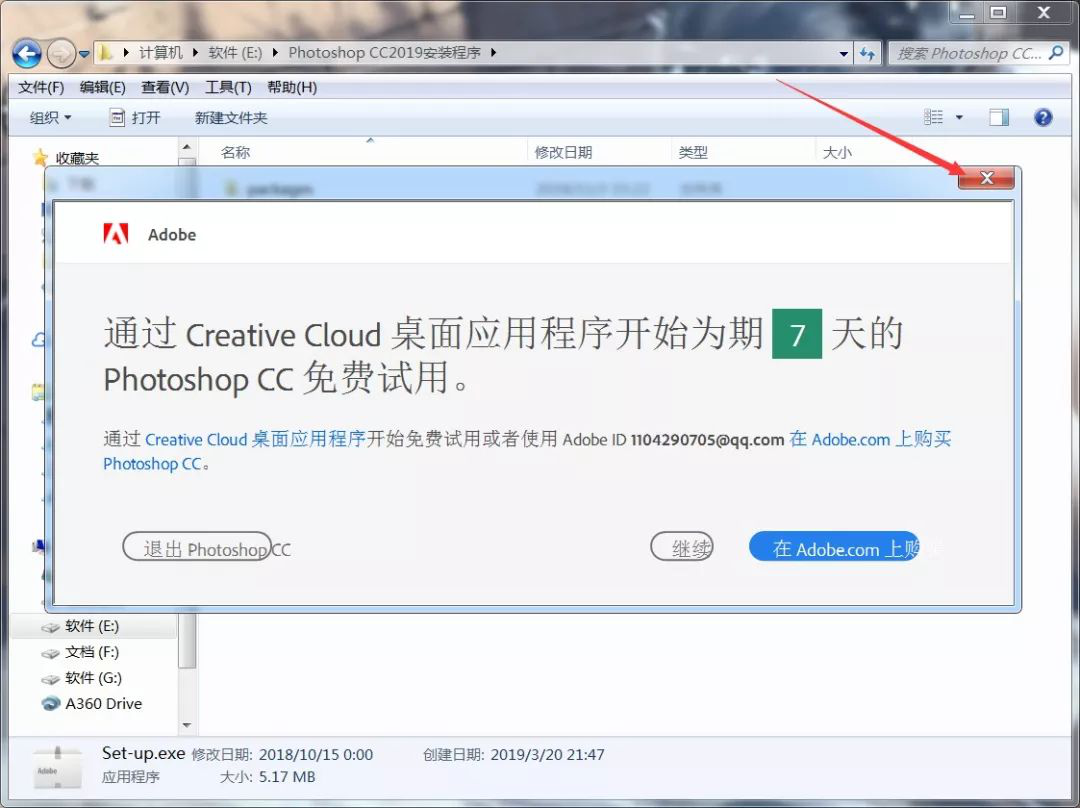Open the address bar history dropdown
Screen dimensions: 1080x808
click(x=843, y=54)
